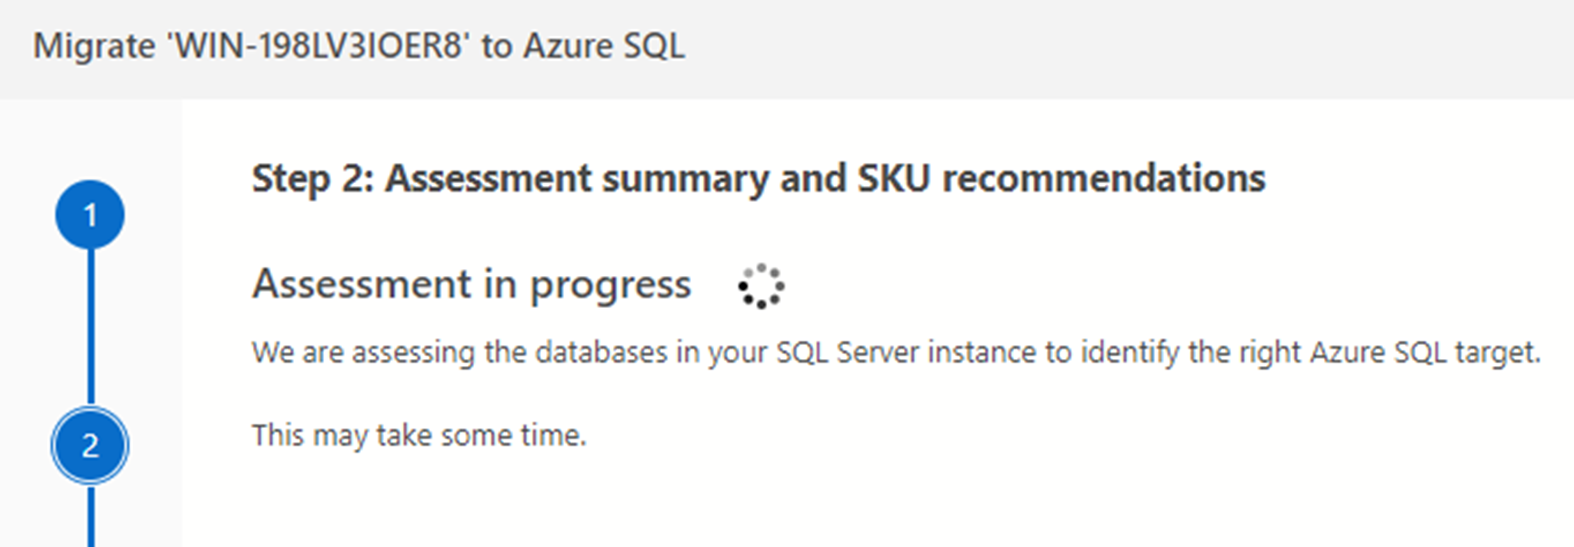Select the highlighted step 2 circle

pyautogui.click(x=90, y=445)
